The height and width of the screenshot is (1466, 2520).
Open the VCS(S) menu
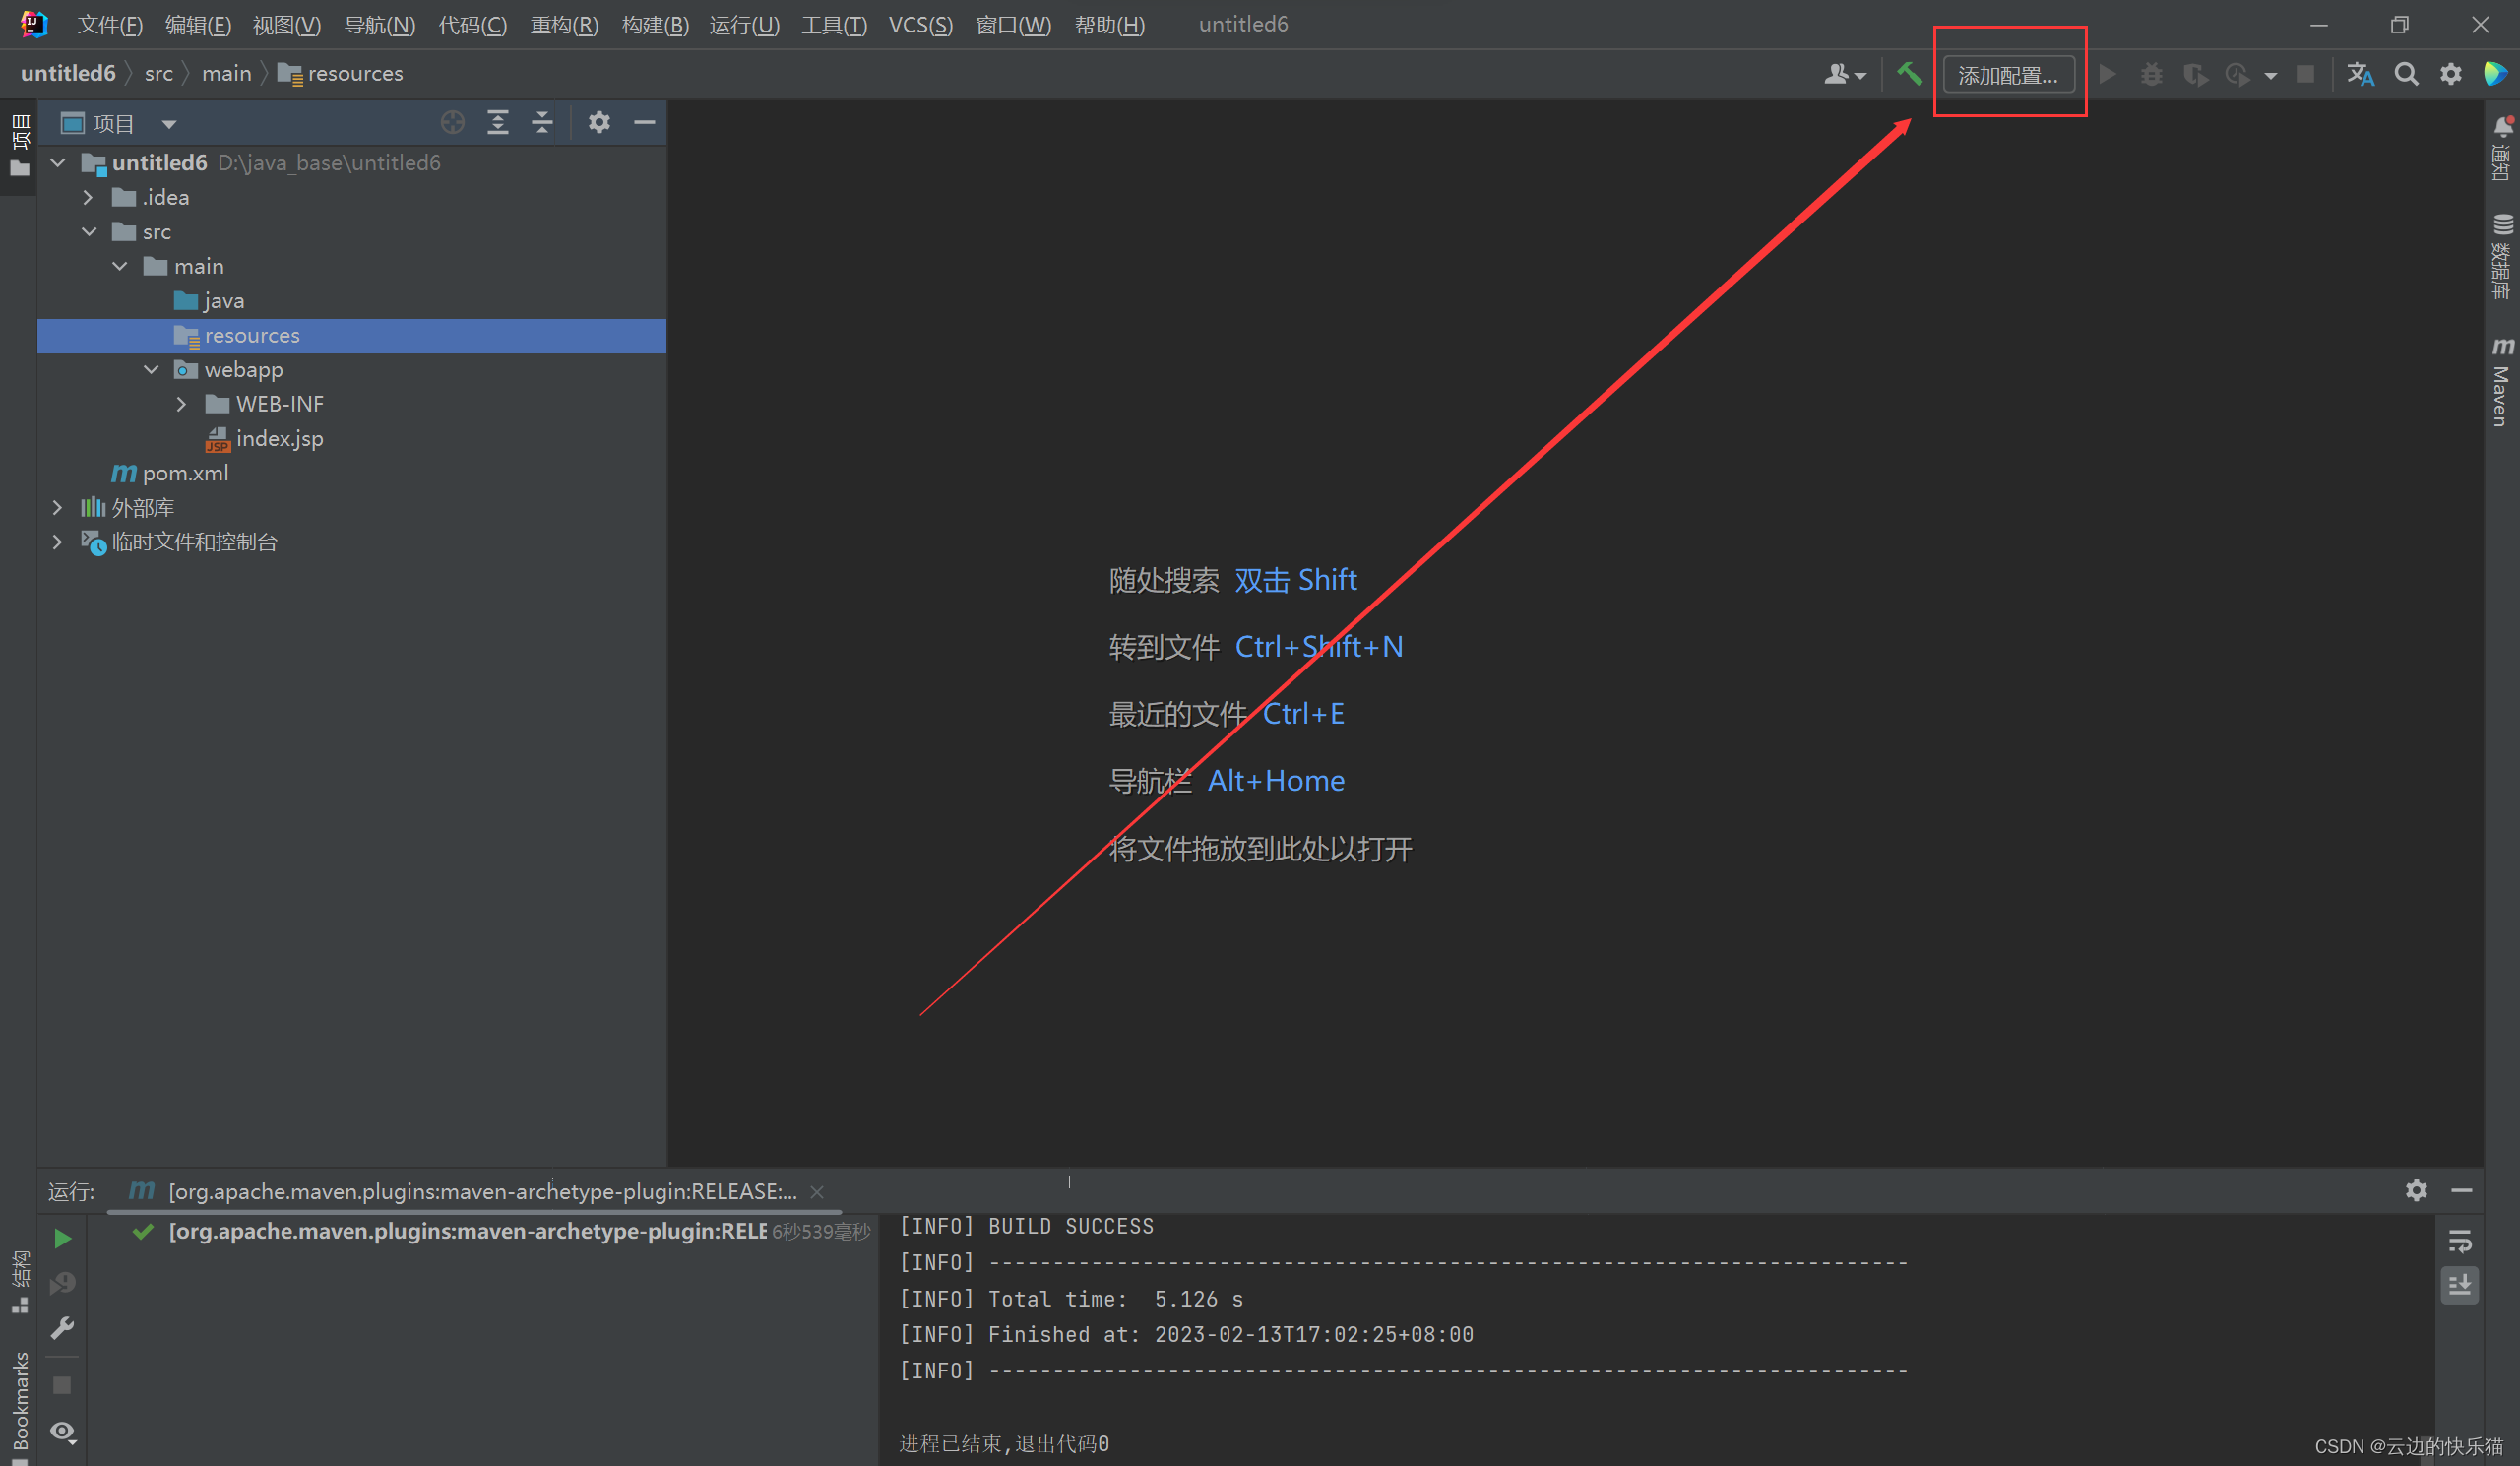(x=919, y=25)
